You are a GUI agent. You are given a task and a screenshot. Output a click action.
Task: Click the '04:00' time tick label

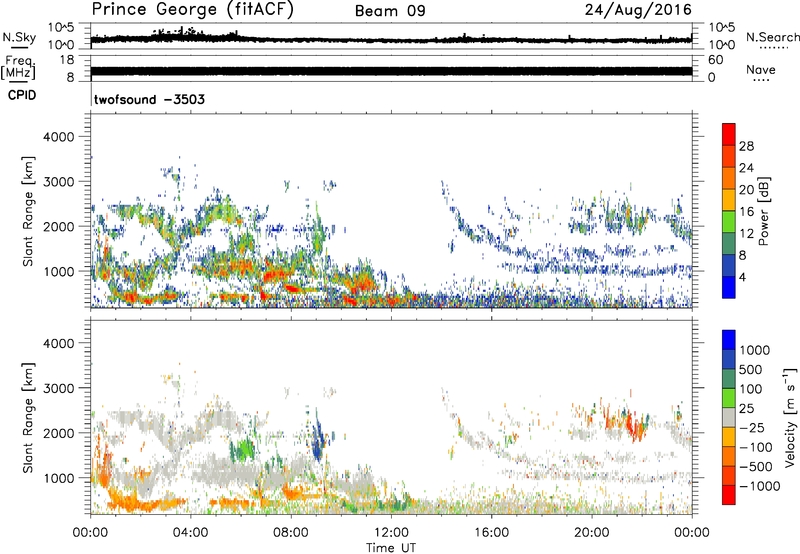(190, 533)
